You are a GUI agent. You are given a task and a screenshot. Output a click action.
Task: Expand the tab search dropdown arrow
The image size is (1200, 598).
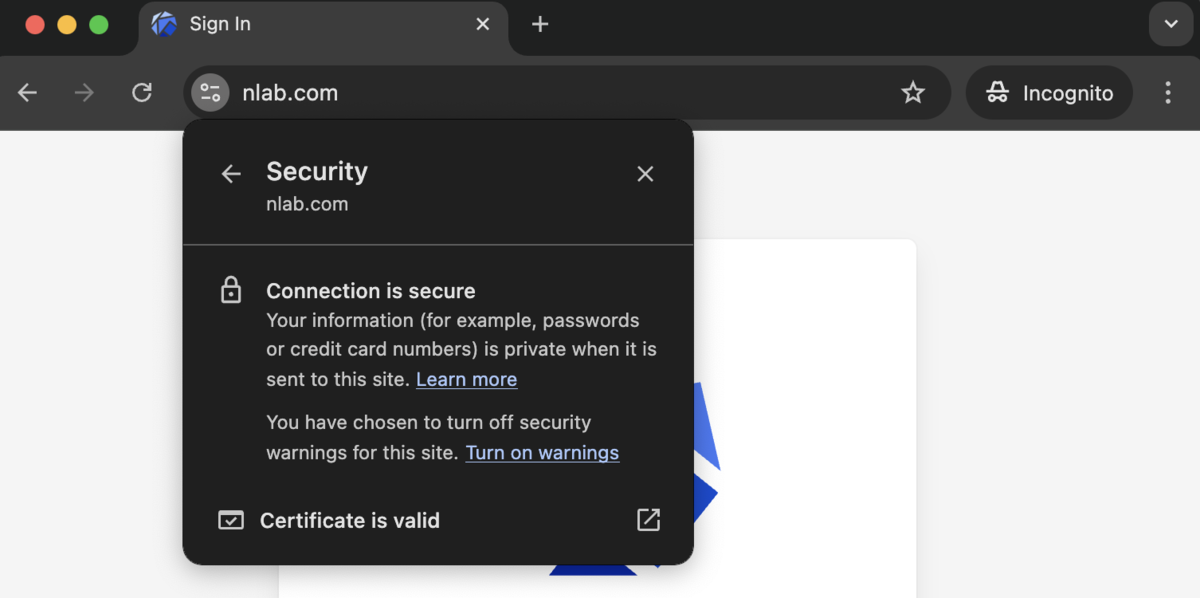point(1171,24)
